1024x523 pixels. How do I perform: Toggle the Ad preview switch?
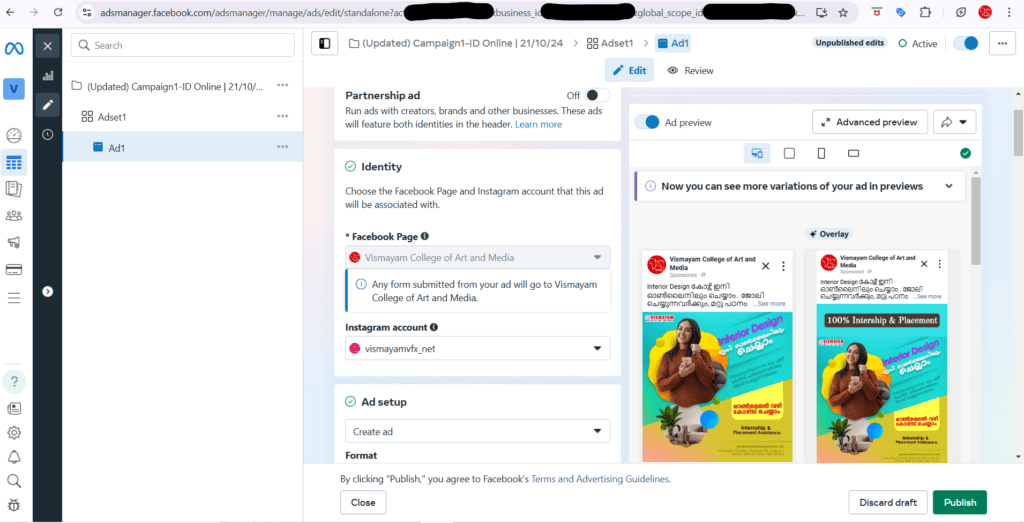click(647, 122)
